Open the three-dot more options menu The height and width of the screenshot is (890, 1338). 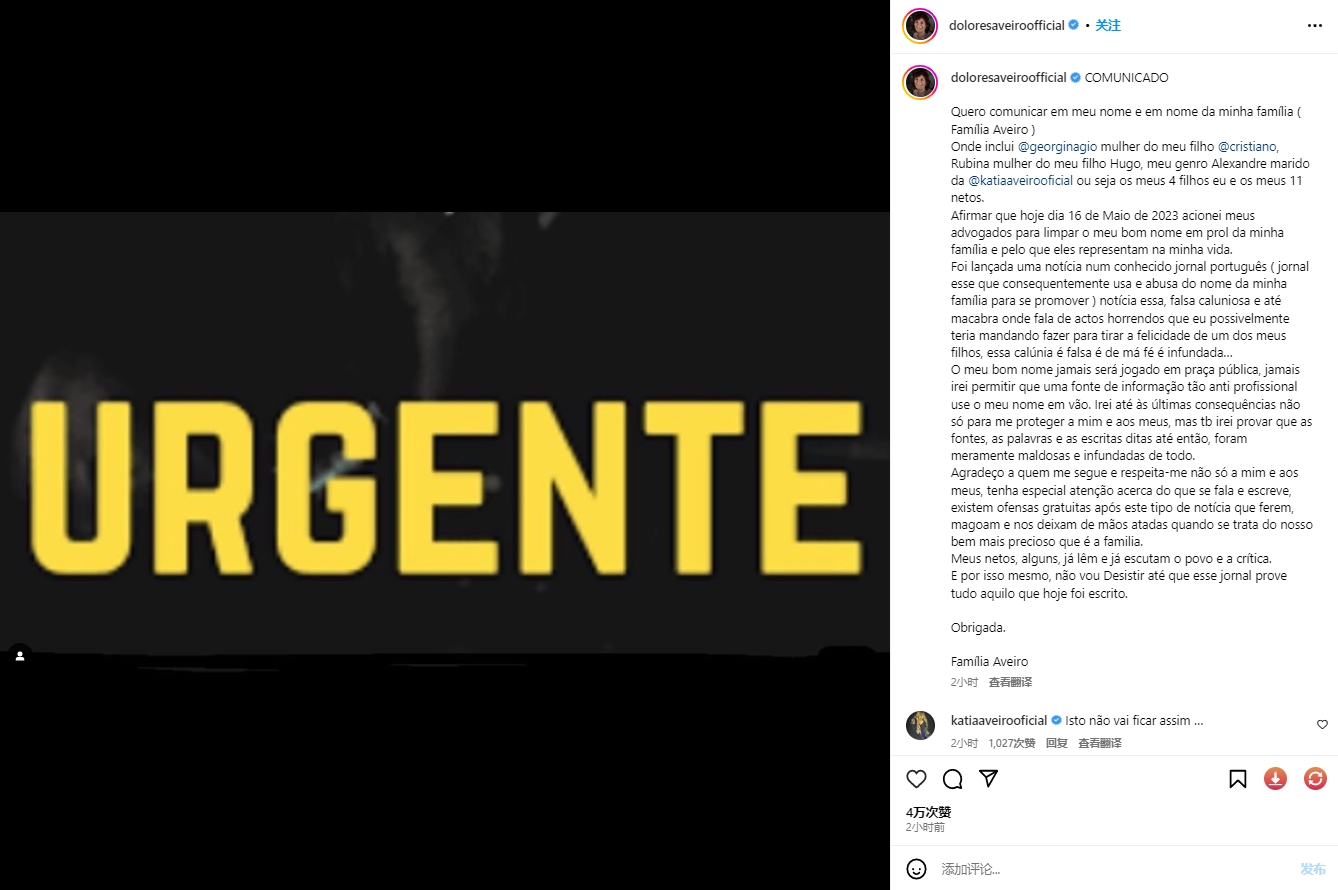point(1314,25)
